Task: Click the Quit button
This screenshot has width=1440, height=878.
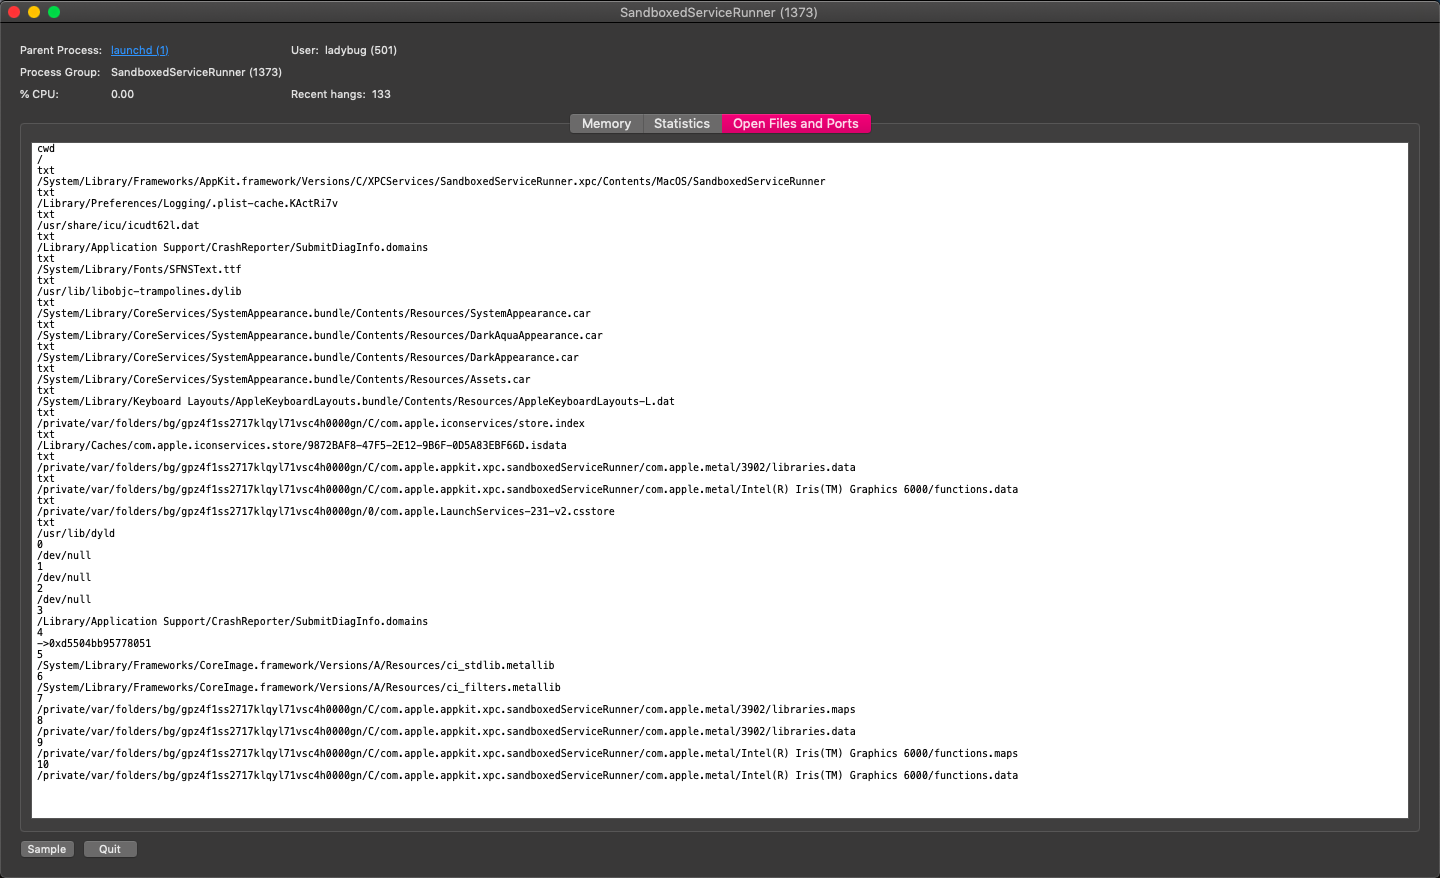Action: (110, 849)
